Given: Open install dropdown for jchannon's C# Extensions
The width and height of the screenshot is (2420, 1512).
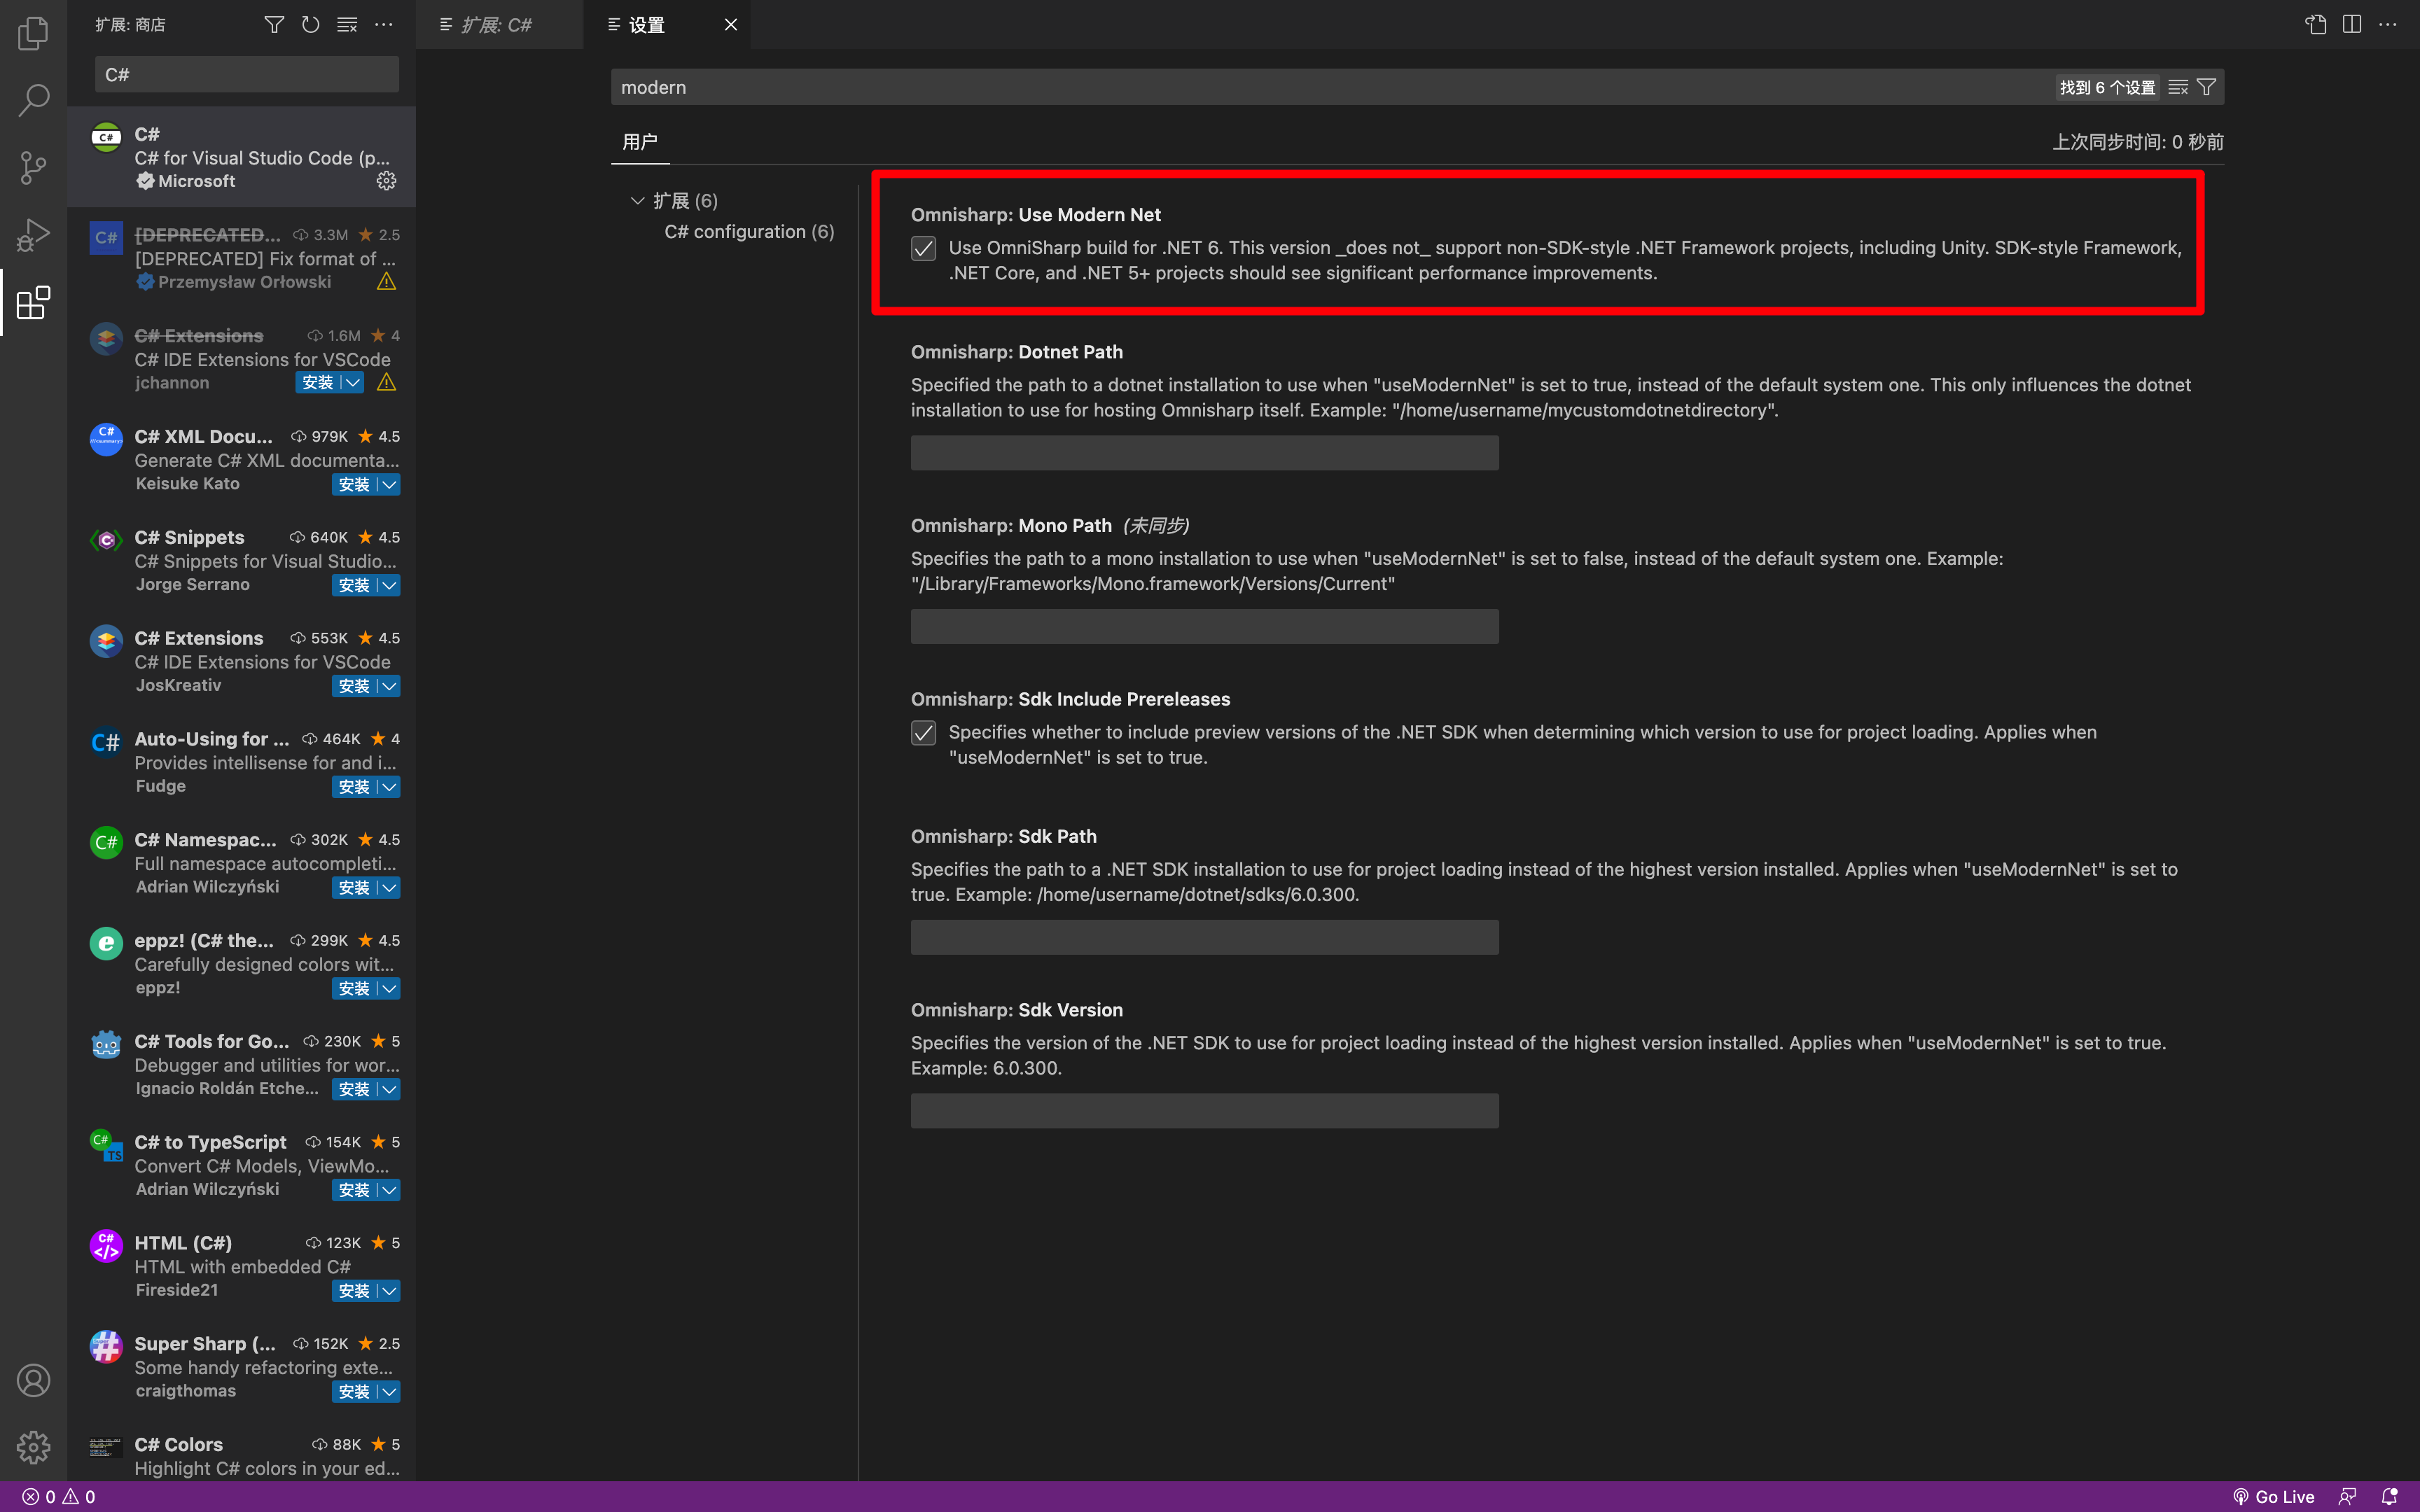Looking at the screenshot, I should [352, 382].
